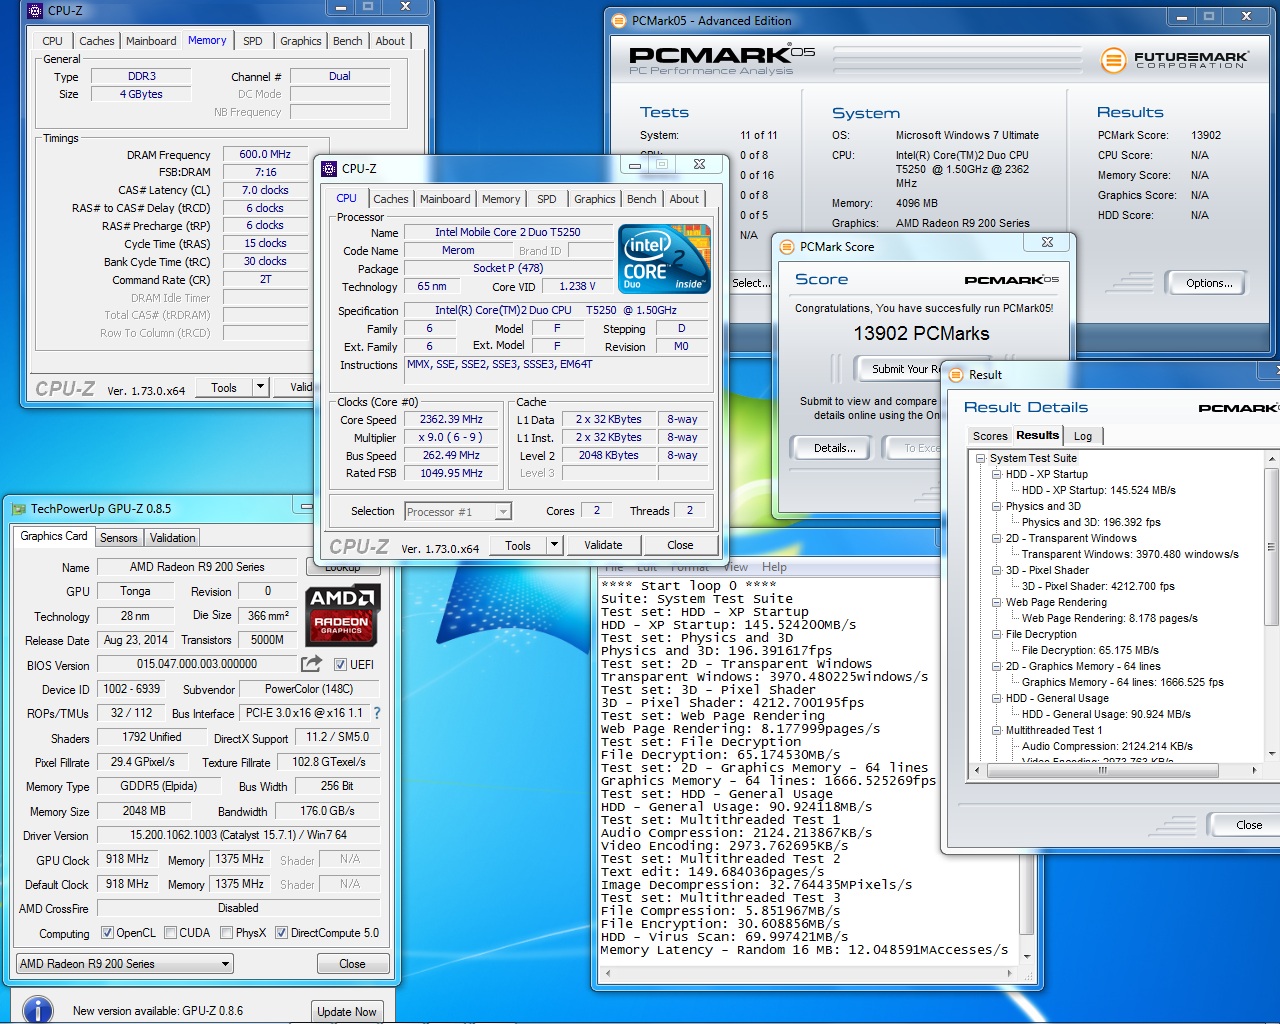Click the PCMark05 main window title icon
The image size is (1280, 1024).
pos(619,20)
